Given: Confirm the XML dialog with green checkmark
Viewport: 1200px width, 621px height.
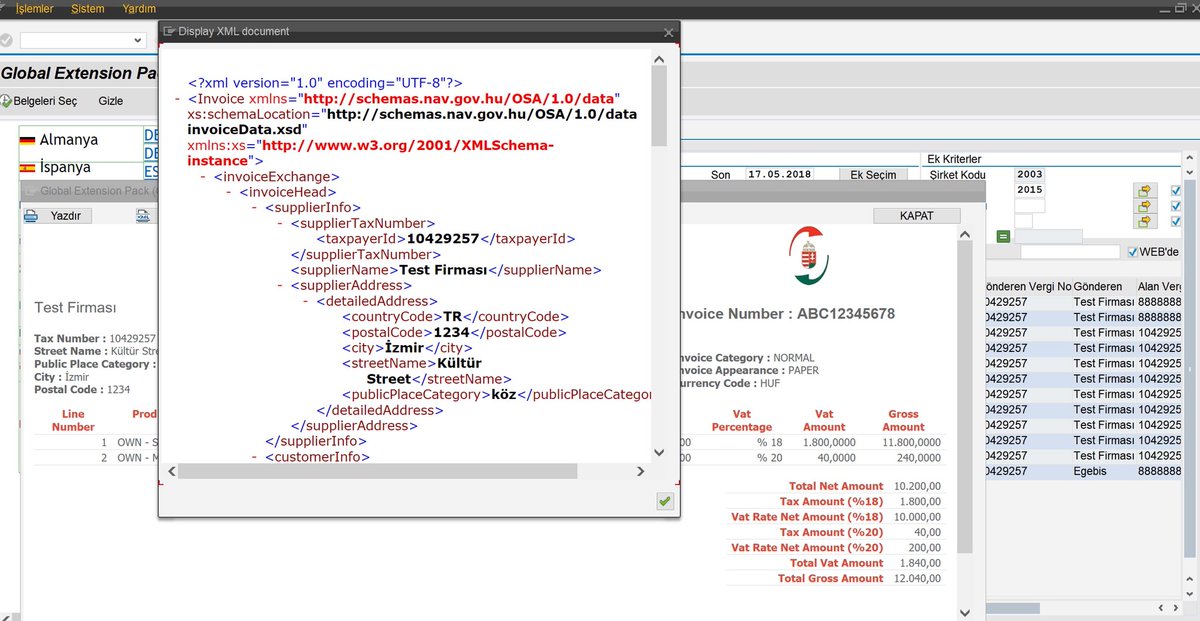Looking at the screenshot, I should click(665, 501).
